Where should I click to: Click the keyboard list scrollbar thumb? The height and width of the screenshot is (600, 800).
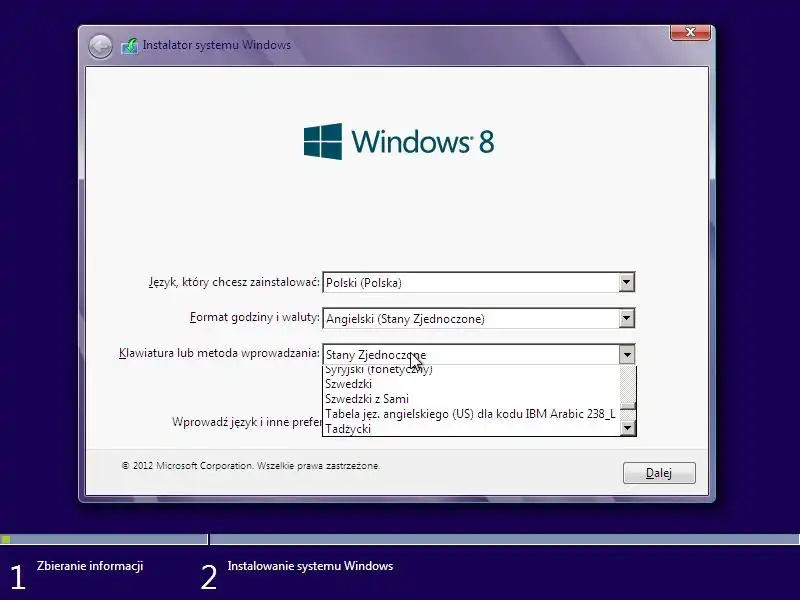click(628, 406)
